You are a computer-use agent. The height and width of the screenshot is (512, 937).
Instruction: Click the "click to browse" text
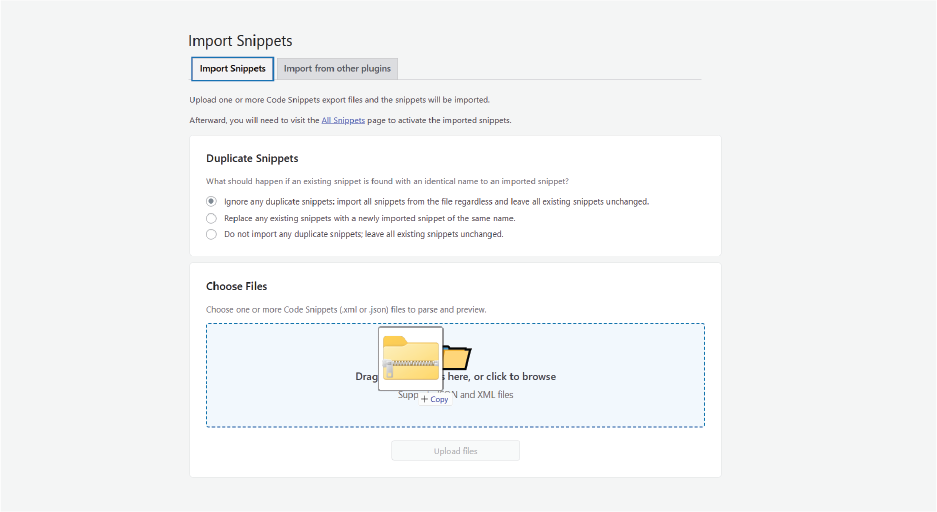515,377
